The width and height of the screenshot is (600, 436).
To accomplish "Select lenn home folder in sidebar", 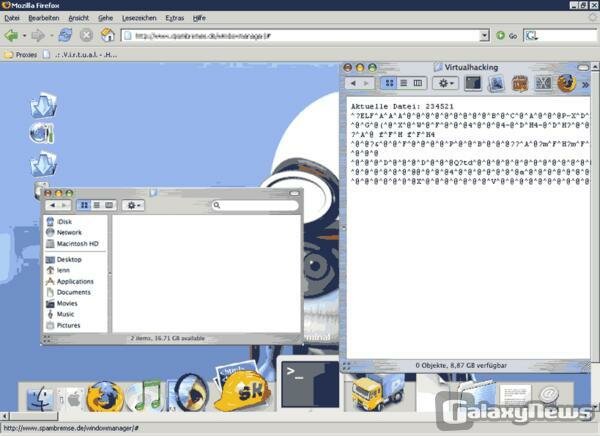I will click(x=58, y=270).
